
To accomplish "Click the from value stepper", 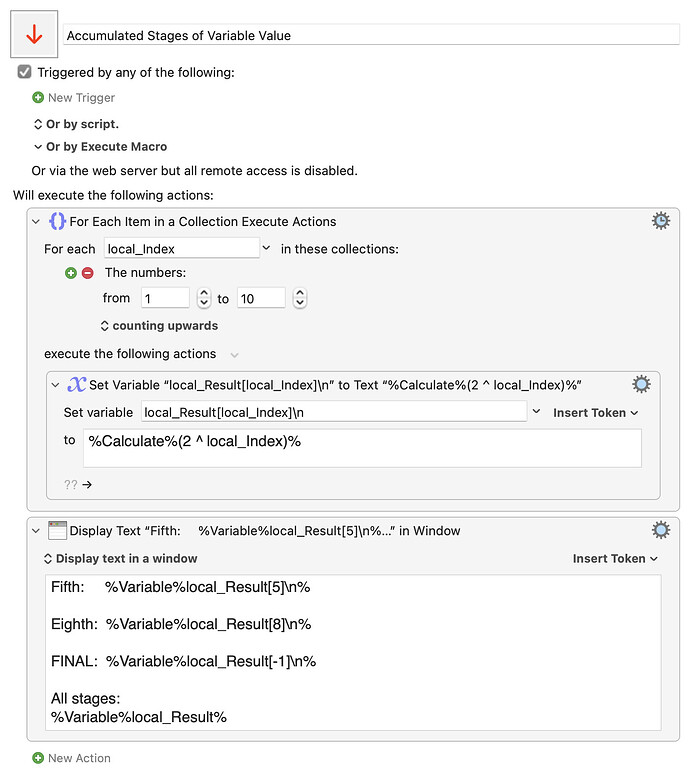I will click(204, 298).
